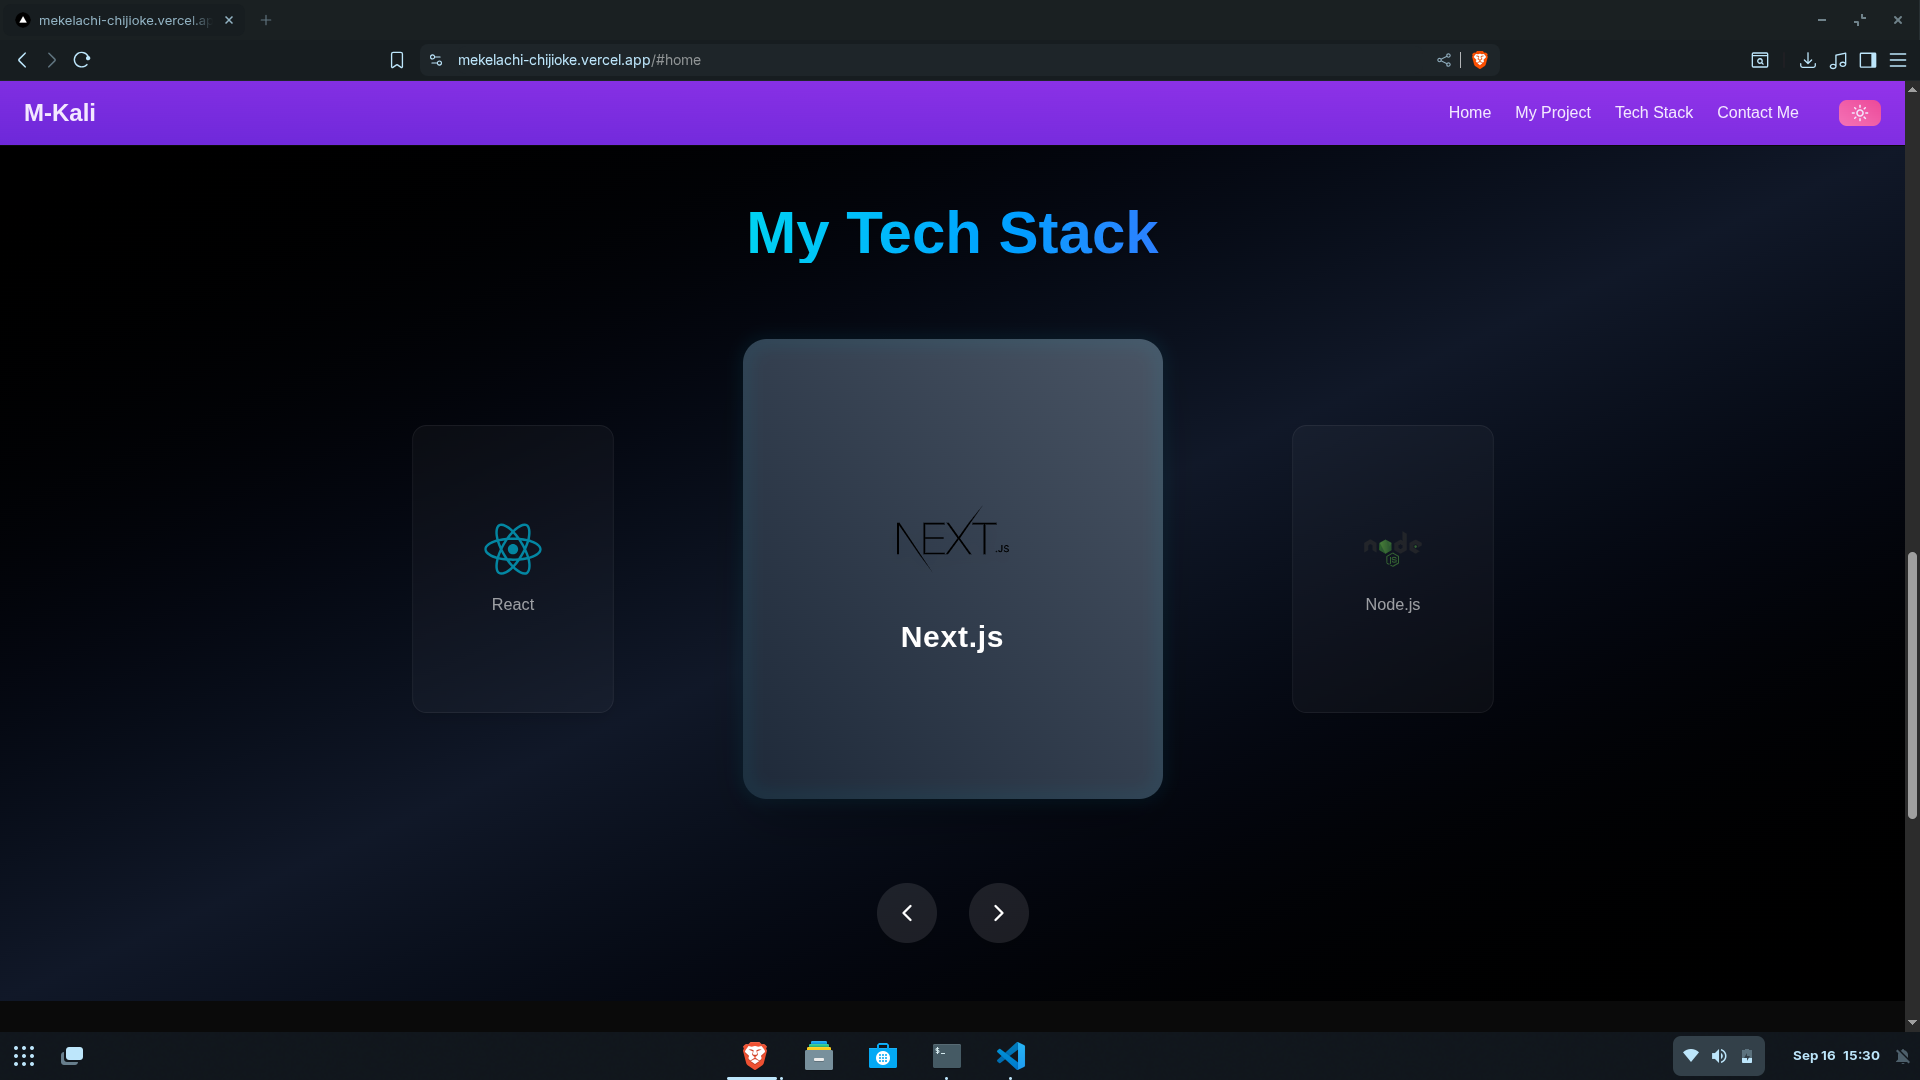Click the previous carousel arrow button

coord(907,913)
